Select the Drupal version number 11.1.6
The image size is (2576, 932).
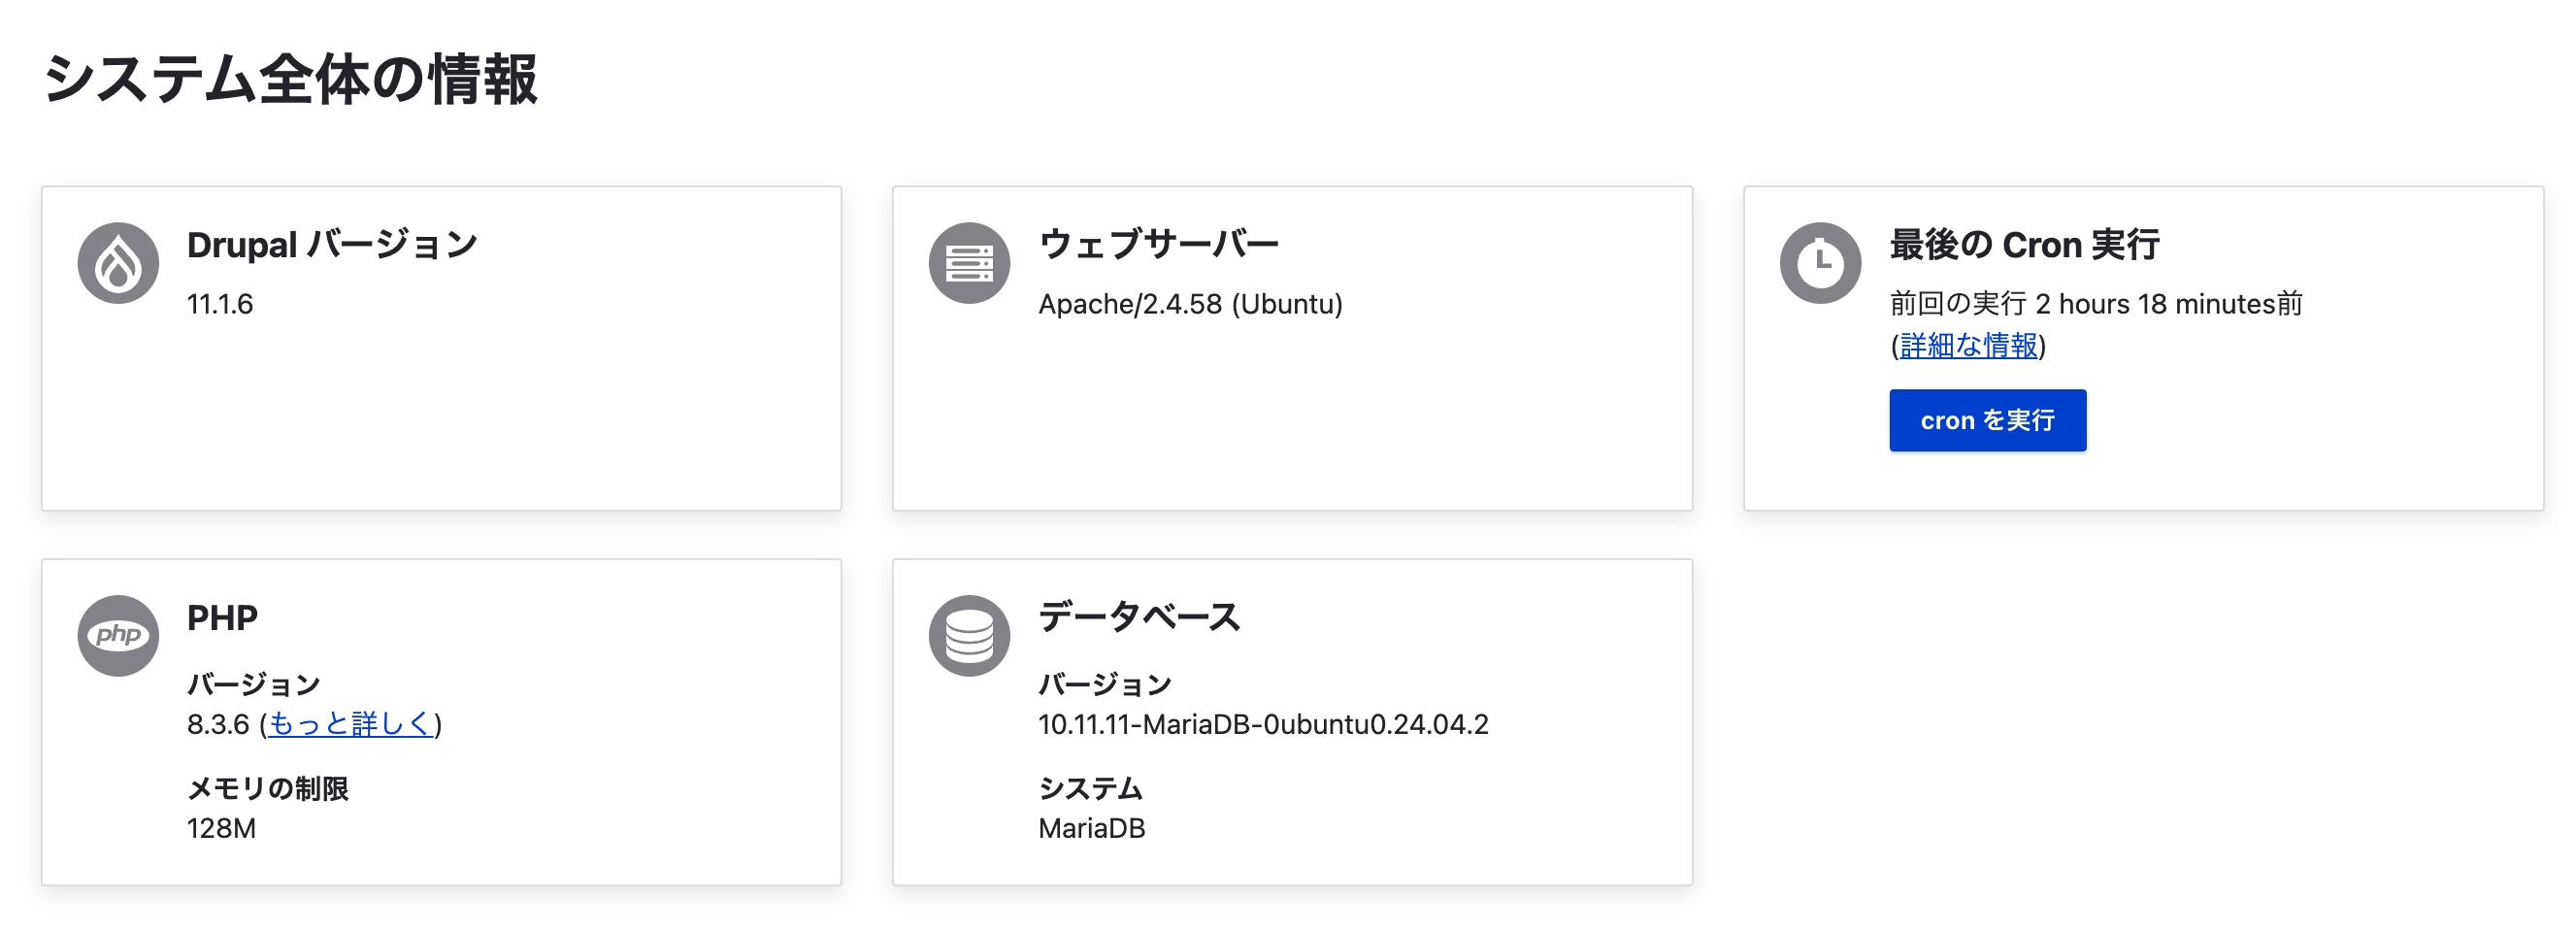(x=220, y=304)
